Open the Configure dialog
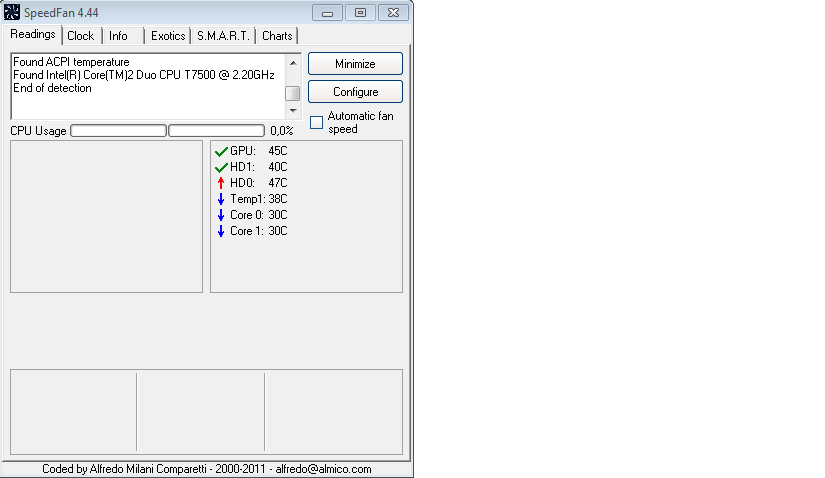Image resolution: width=825 pixels, height=478 pixels. 355,92
